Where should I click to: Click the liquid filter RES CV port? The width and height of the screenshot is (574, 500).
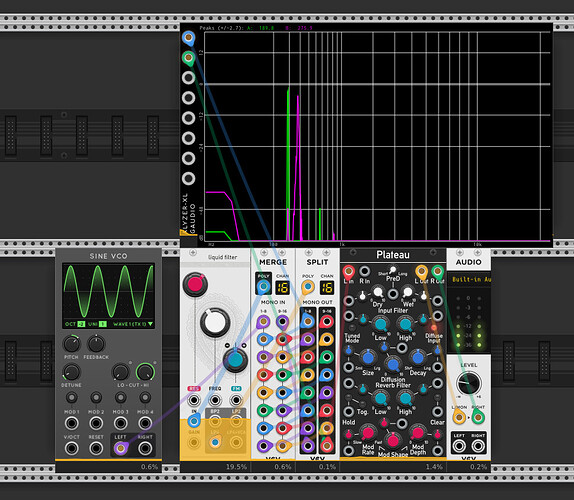coord(194,400)
